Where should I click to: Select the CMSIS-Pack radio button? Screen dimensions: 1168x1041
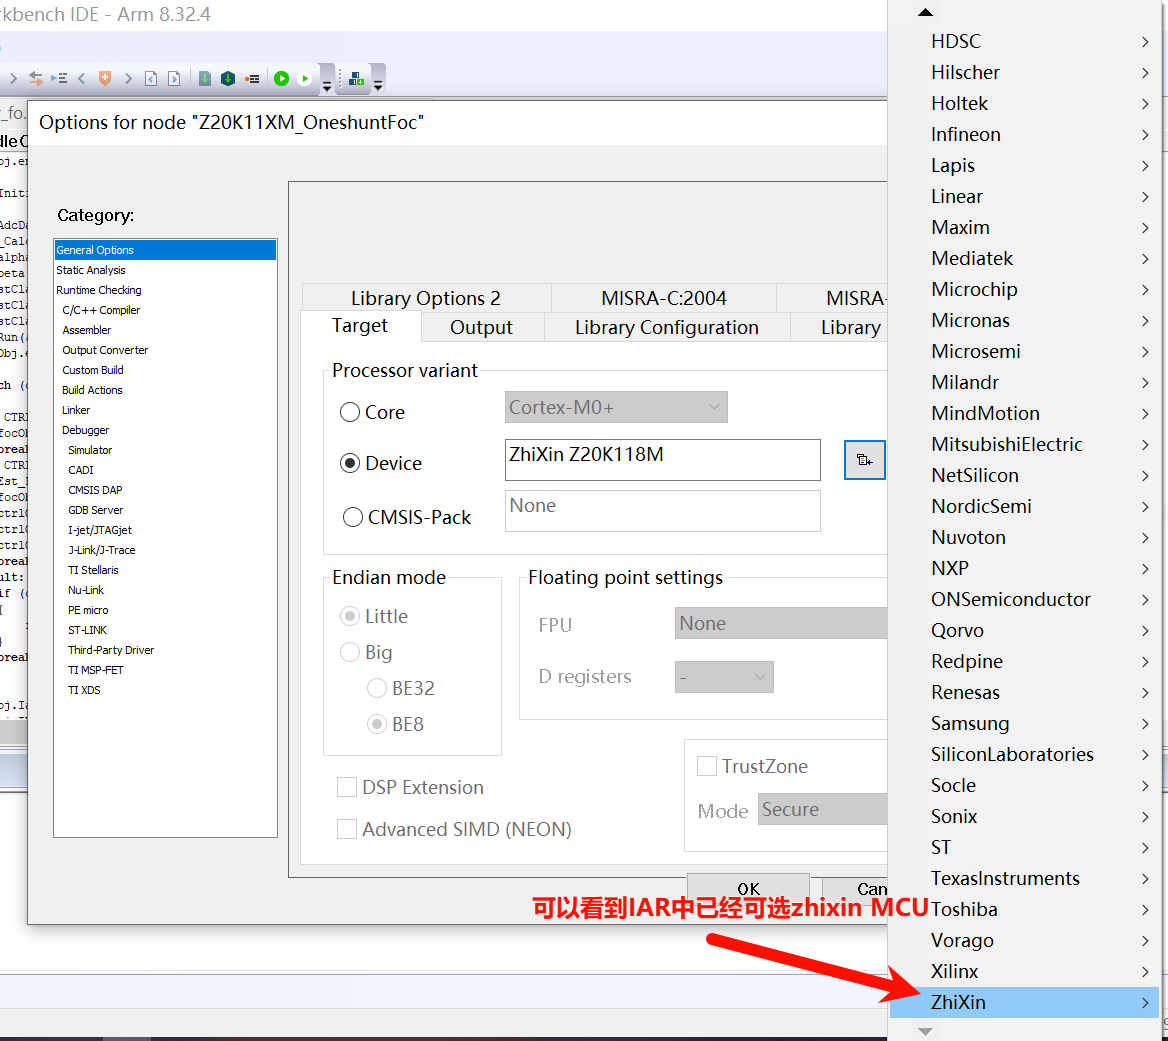352,517
